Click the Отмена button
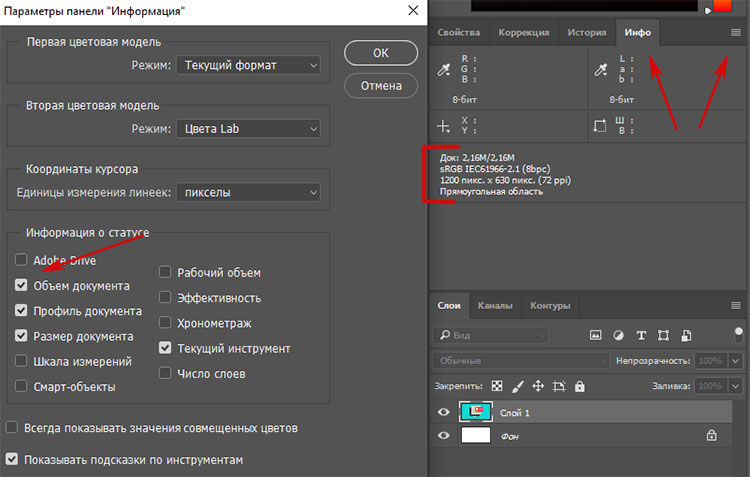 click(381, 86)
